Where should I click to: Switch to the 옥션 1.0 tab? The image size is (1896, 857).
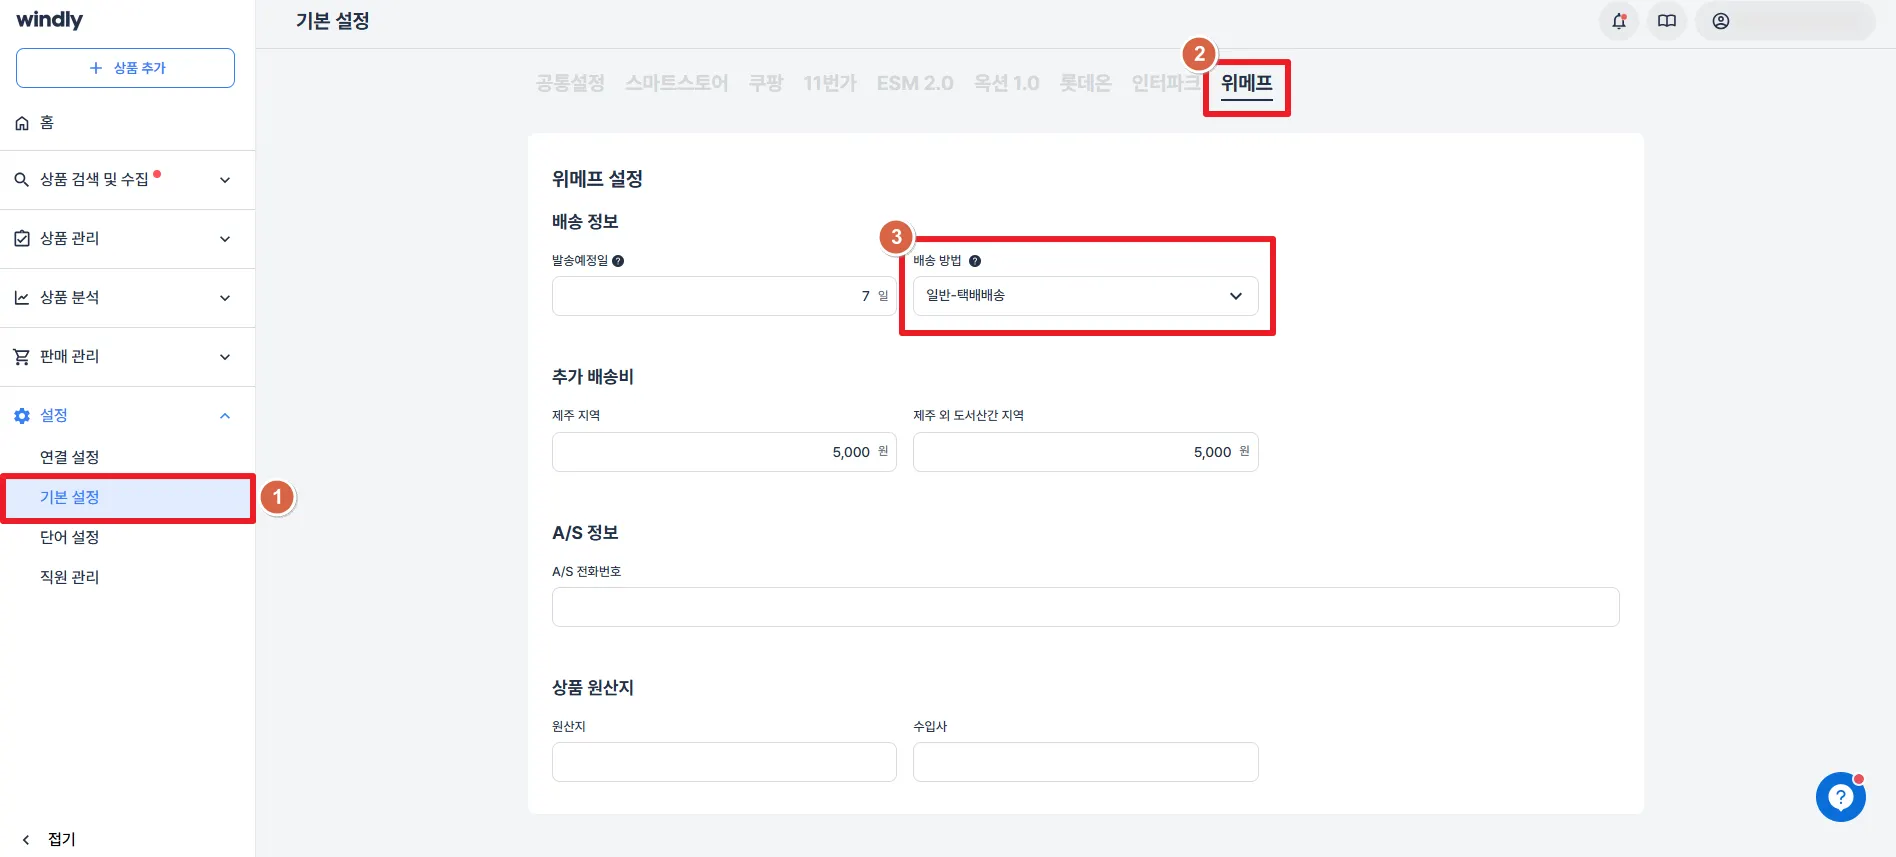1007,83
